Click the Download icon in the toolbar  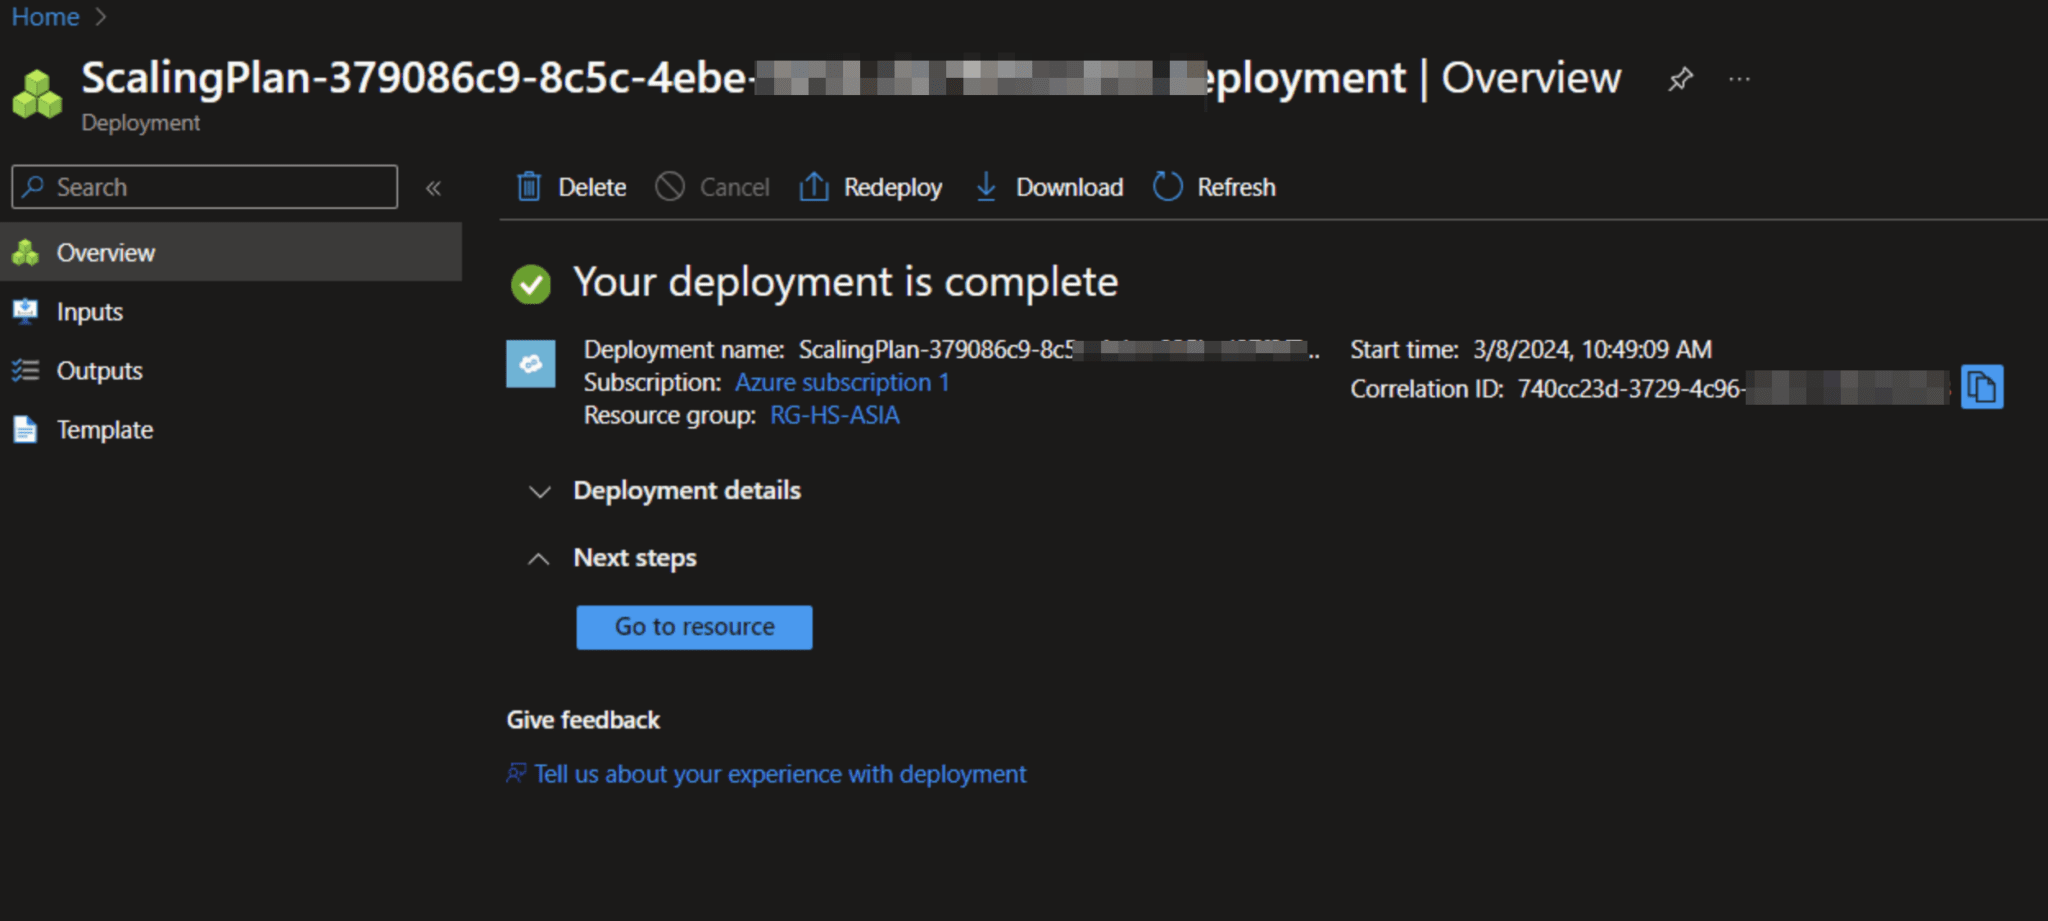(986, 187)
